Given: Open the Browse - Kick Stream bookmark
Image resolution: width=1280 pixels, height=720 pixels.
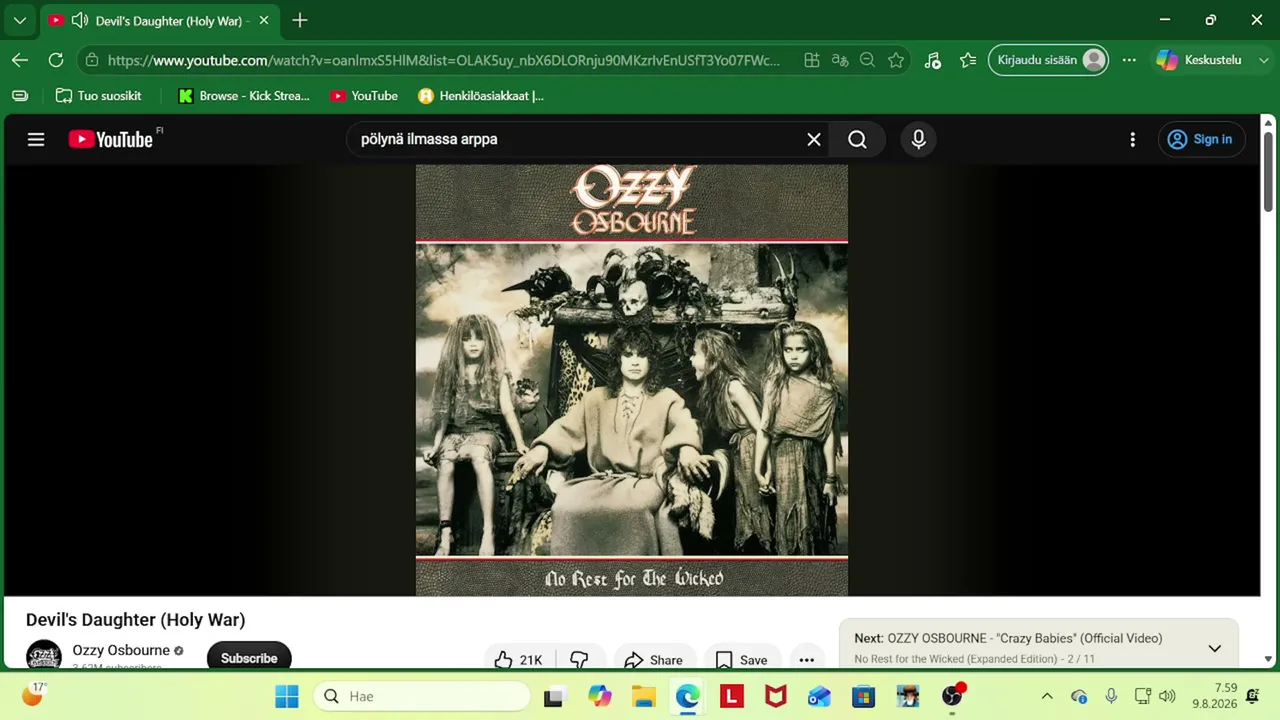Looking at the screenshot, I should point(244,96).
